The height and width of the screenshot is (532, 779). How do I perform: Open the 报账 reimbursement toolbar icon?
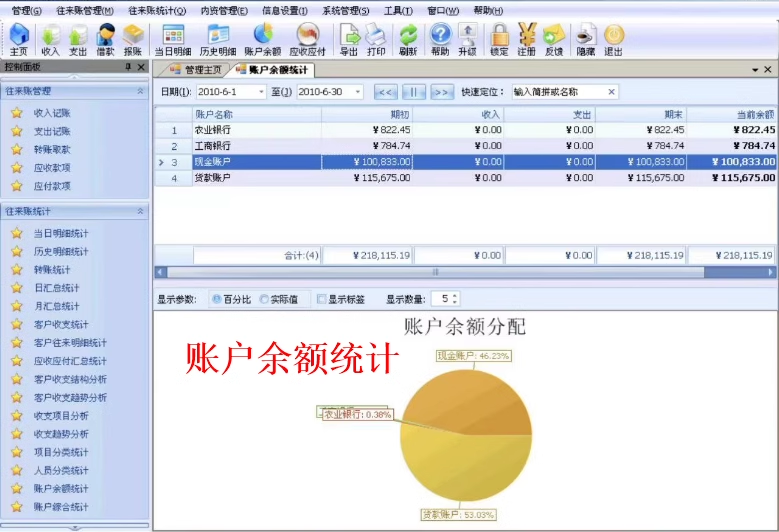(133, 40)
